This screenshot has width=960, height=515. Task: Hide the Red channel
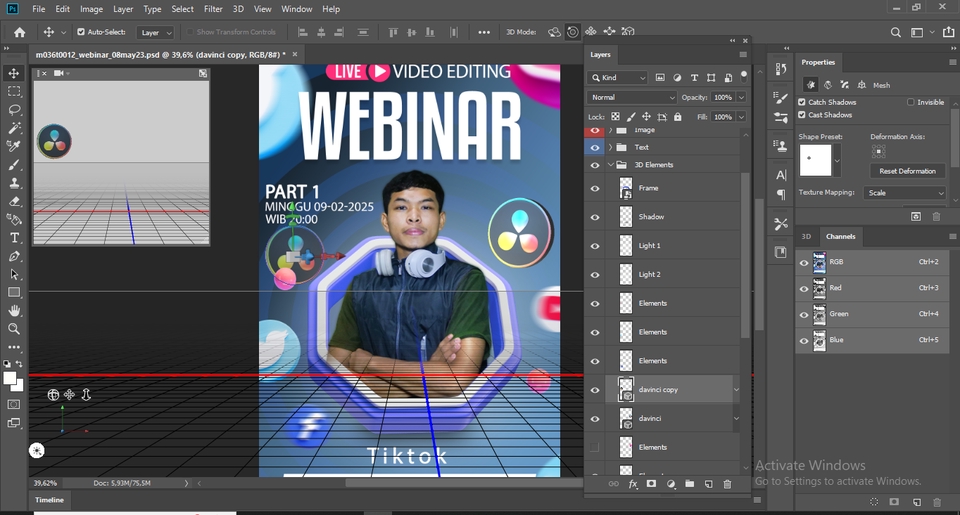point(804,288)
